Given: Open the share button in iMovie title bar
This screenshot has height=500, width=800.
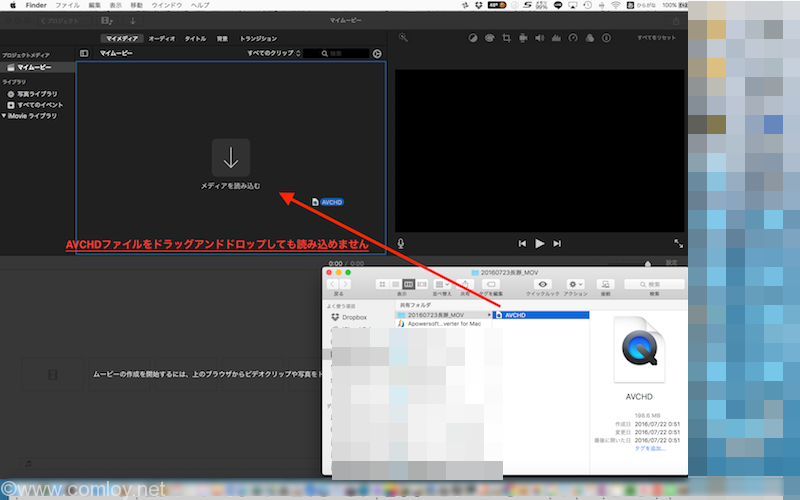Looking at the screenshot, I should pos(676,21).
